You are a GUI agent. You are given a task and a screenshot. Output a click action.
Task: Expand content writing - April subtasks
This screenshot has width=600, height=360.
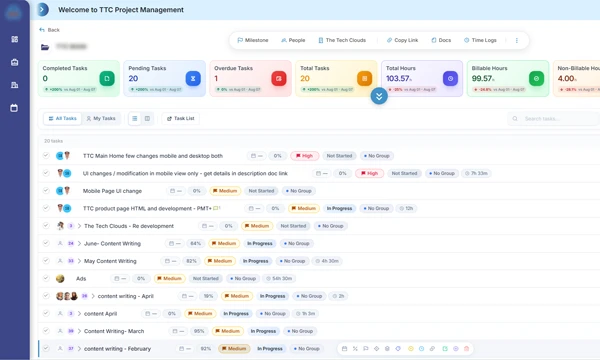(93, 296)
